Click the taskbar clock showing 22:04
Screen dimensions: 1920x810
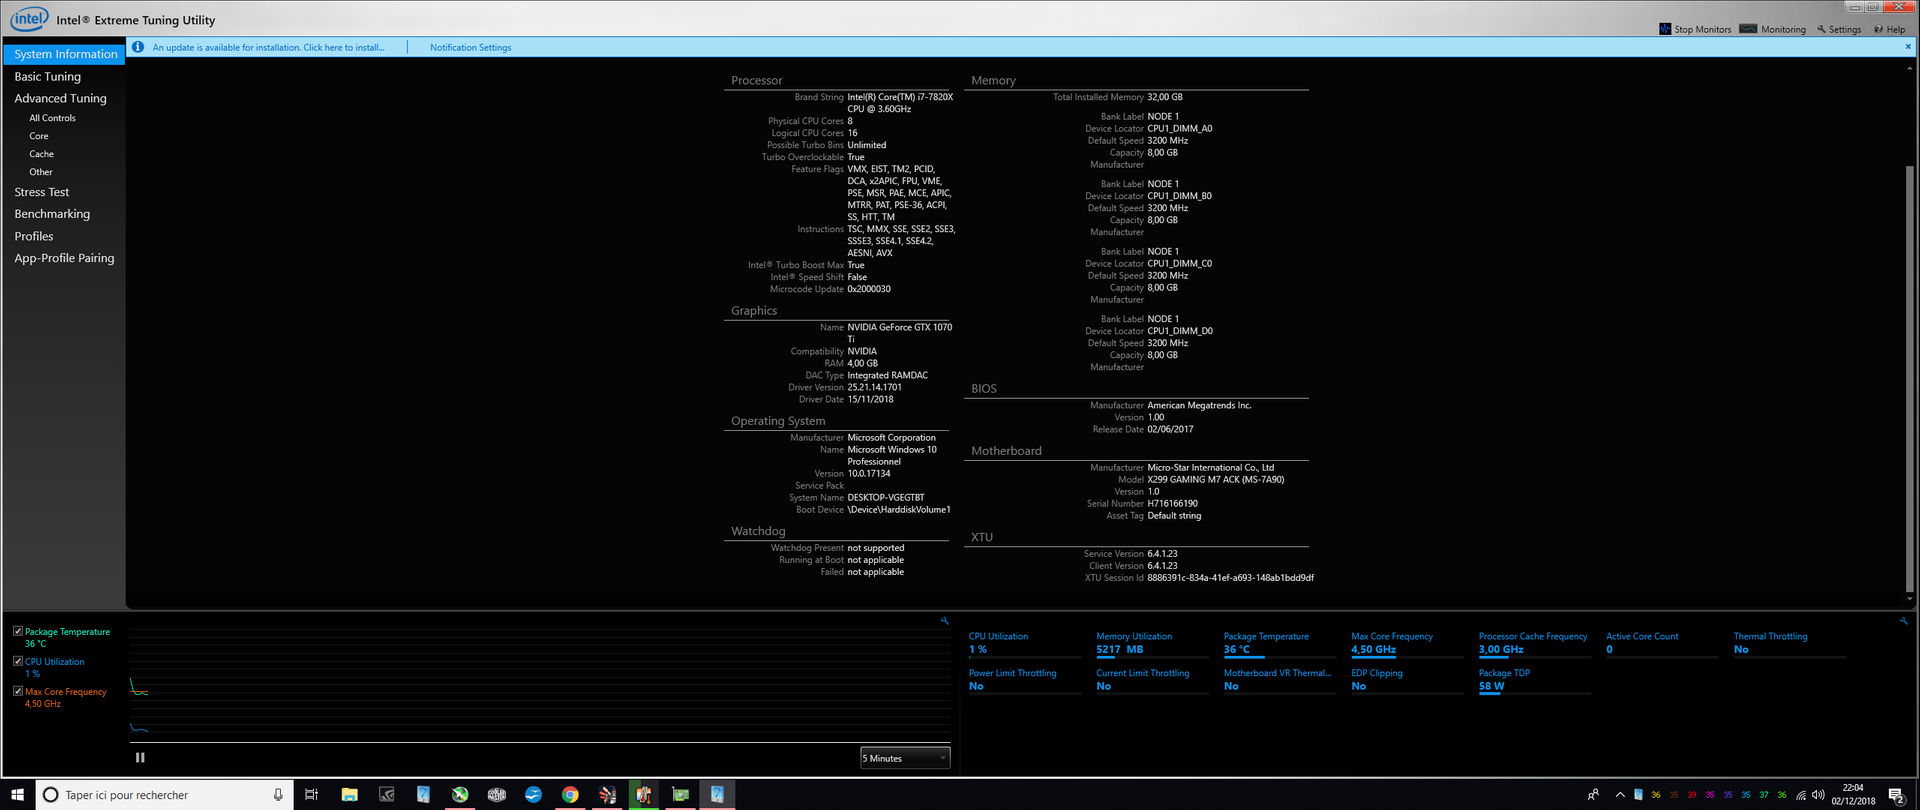click(1853, 794)
